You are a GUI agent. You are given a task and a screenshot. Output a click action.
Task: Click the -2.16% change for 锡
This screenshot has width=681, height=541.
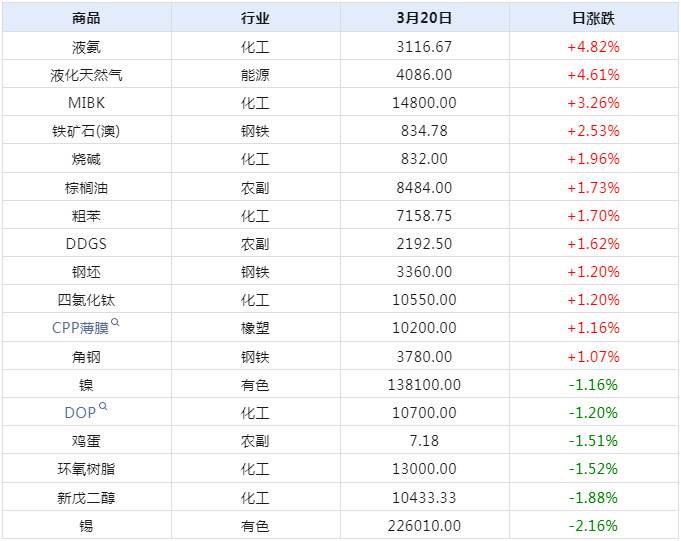pos(593,525)
